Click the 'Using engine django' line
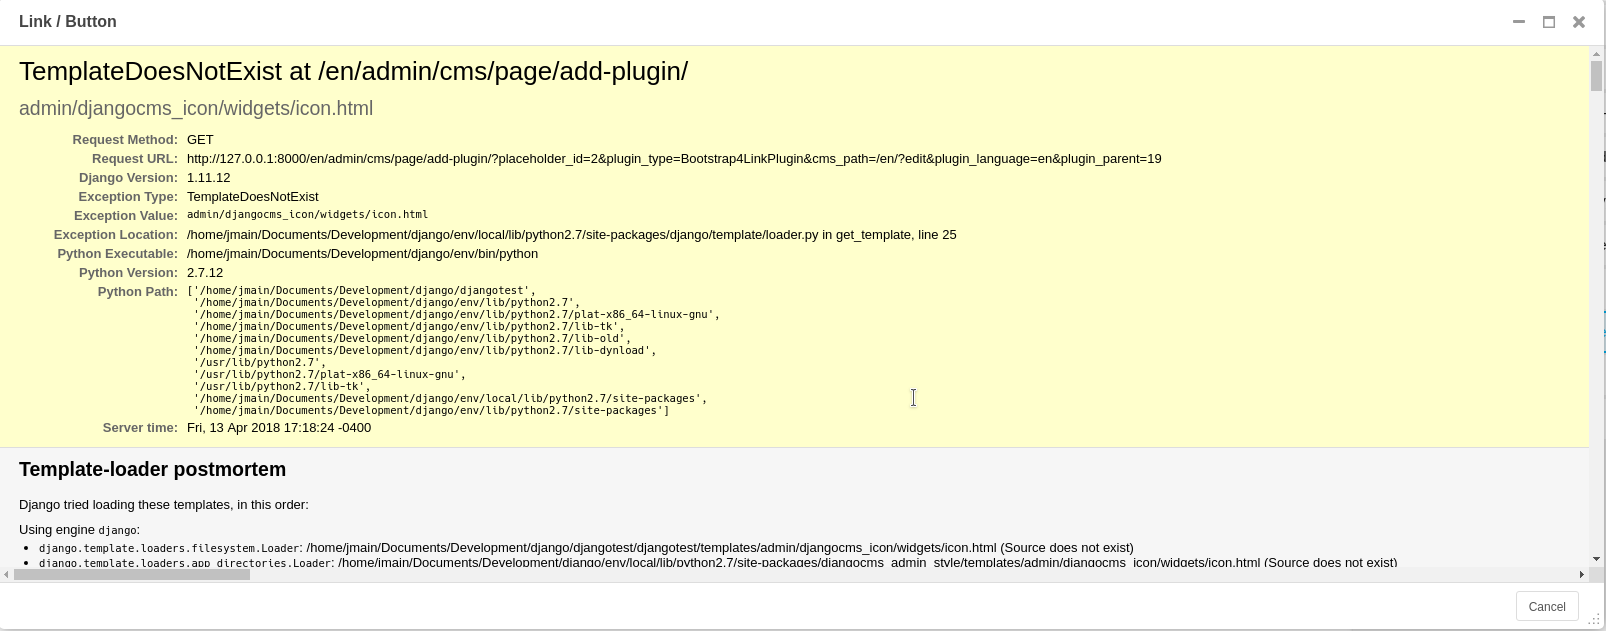 coord(79,529)
